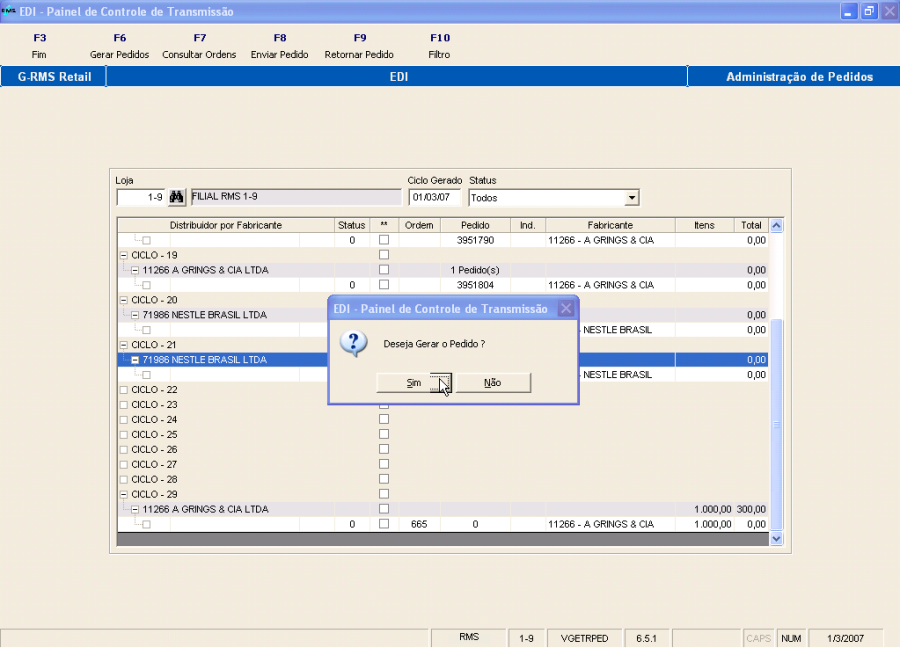Collapse the CICLO - 19 tree node

tap(123, 255)
